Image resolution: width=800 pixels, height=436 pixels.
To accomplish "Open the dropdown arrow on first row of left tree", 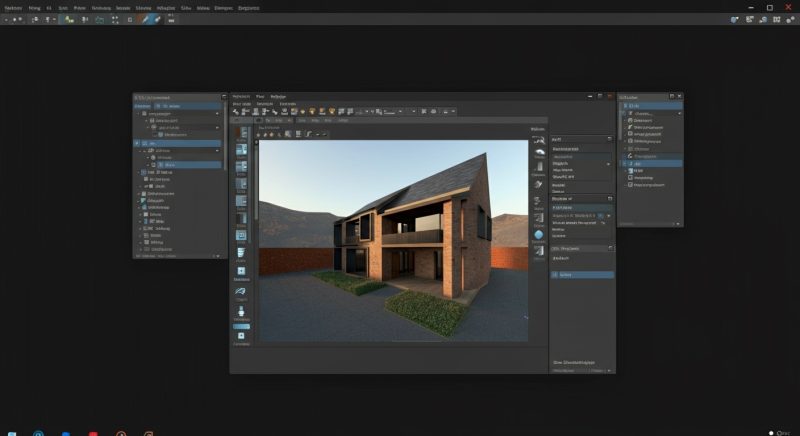I will (x=217, y=113).
